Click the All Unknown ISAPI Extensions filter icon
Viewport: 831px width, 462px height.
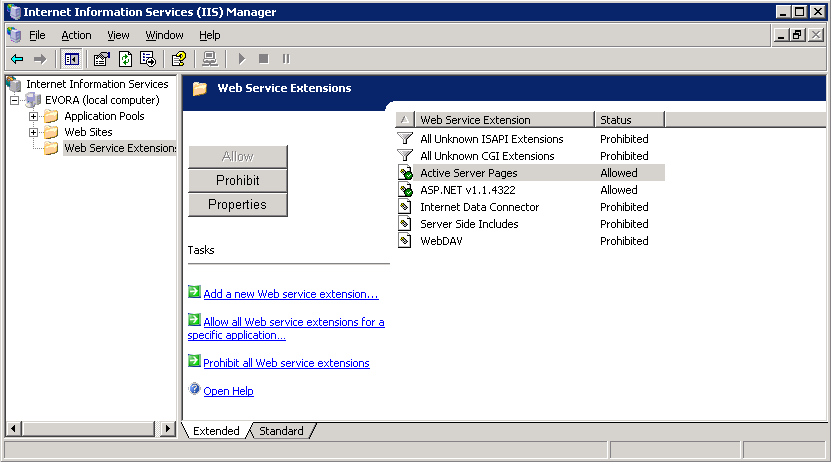coord(405,139)
